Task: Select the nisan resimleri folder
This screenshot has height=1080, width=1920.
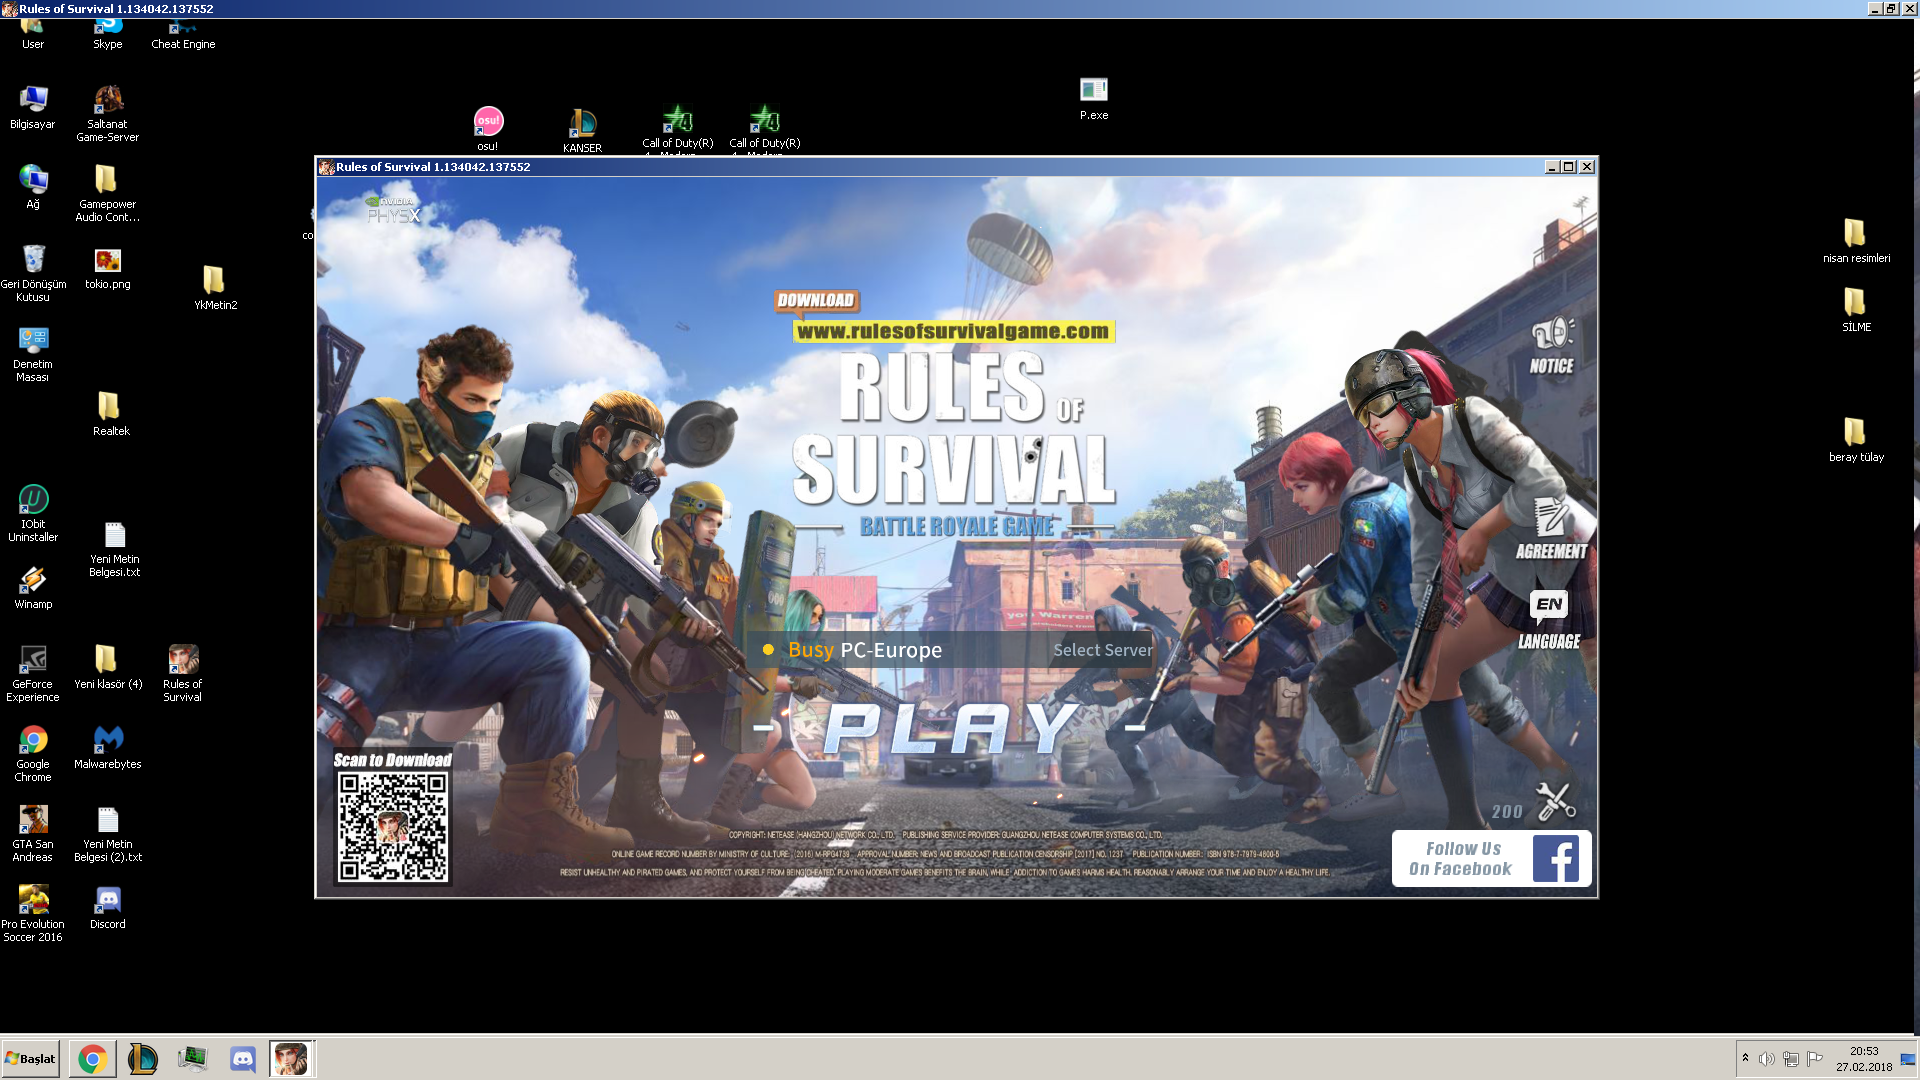Action: click(x=1856, y=241)
